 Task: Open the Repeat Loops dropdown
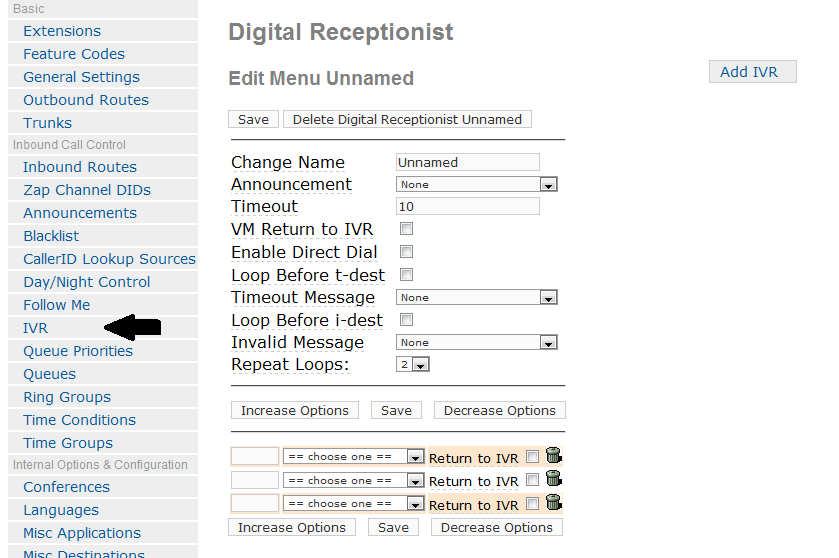point(413,365)
